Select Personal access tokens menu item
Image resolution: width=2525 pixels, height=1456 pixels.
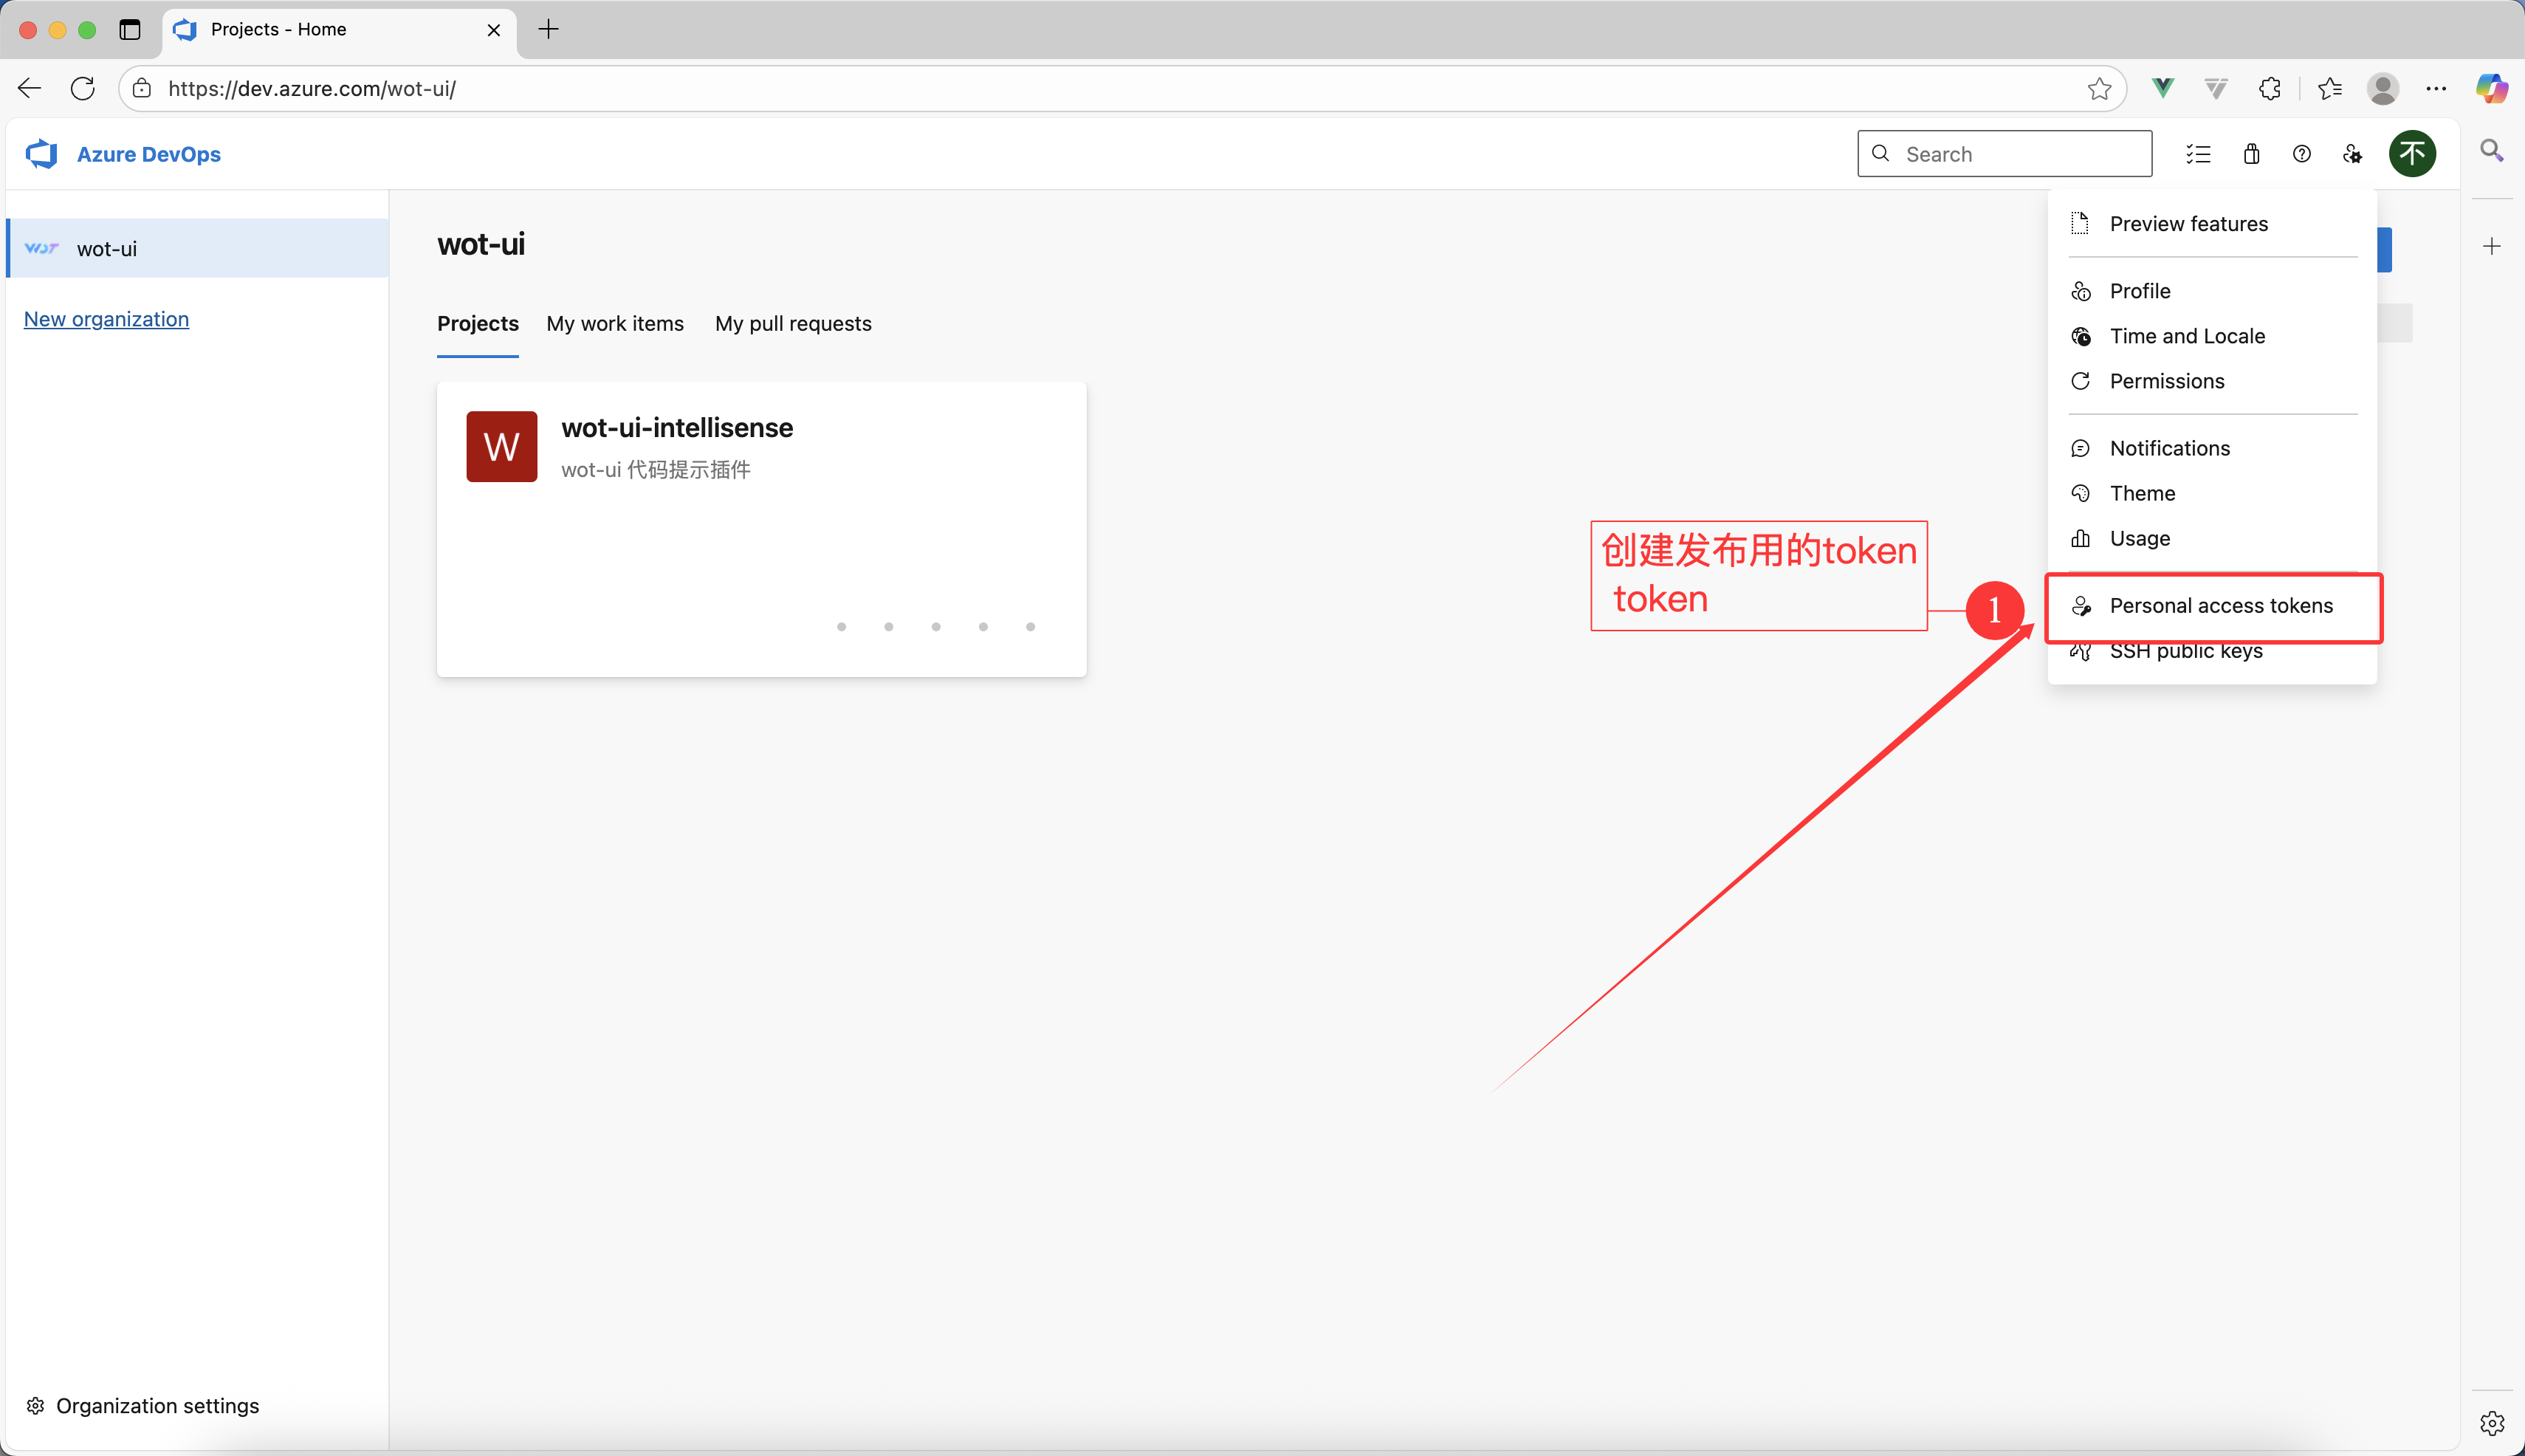[2220, 606]
